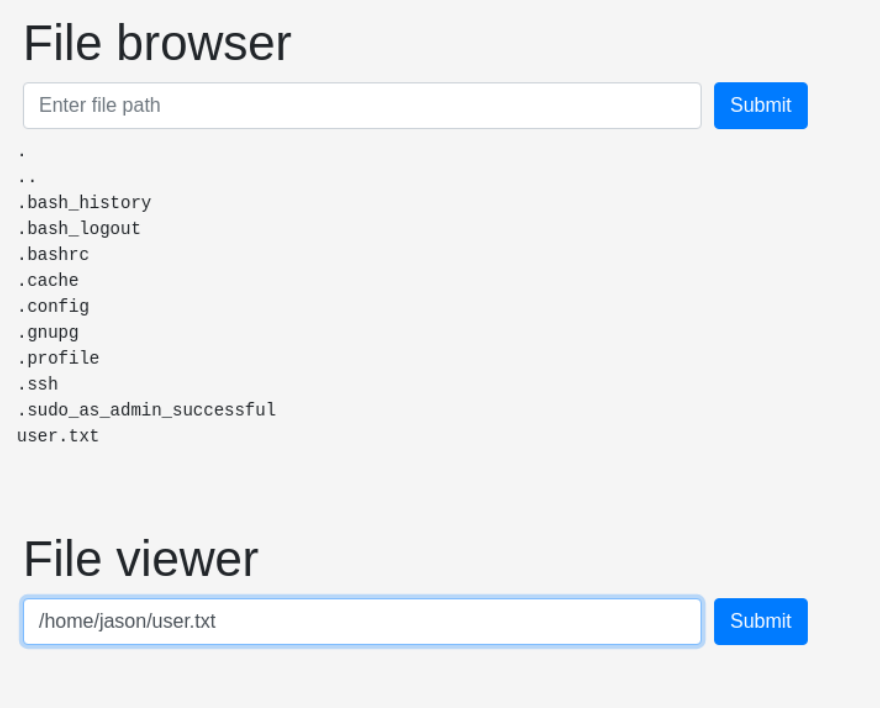Select the .profile file entry
Image resolution: width=880 pixels, height=708 pixels.
click(x=58, y=358)
